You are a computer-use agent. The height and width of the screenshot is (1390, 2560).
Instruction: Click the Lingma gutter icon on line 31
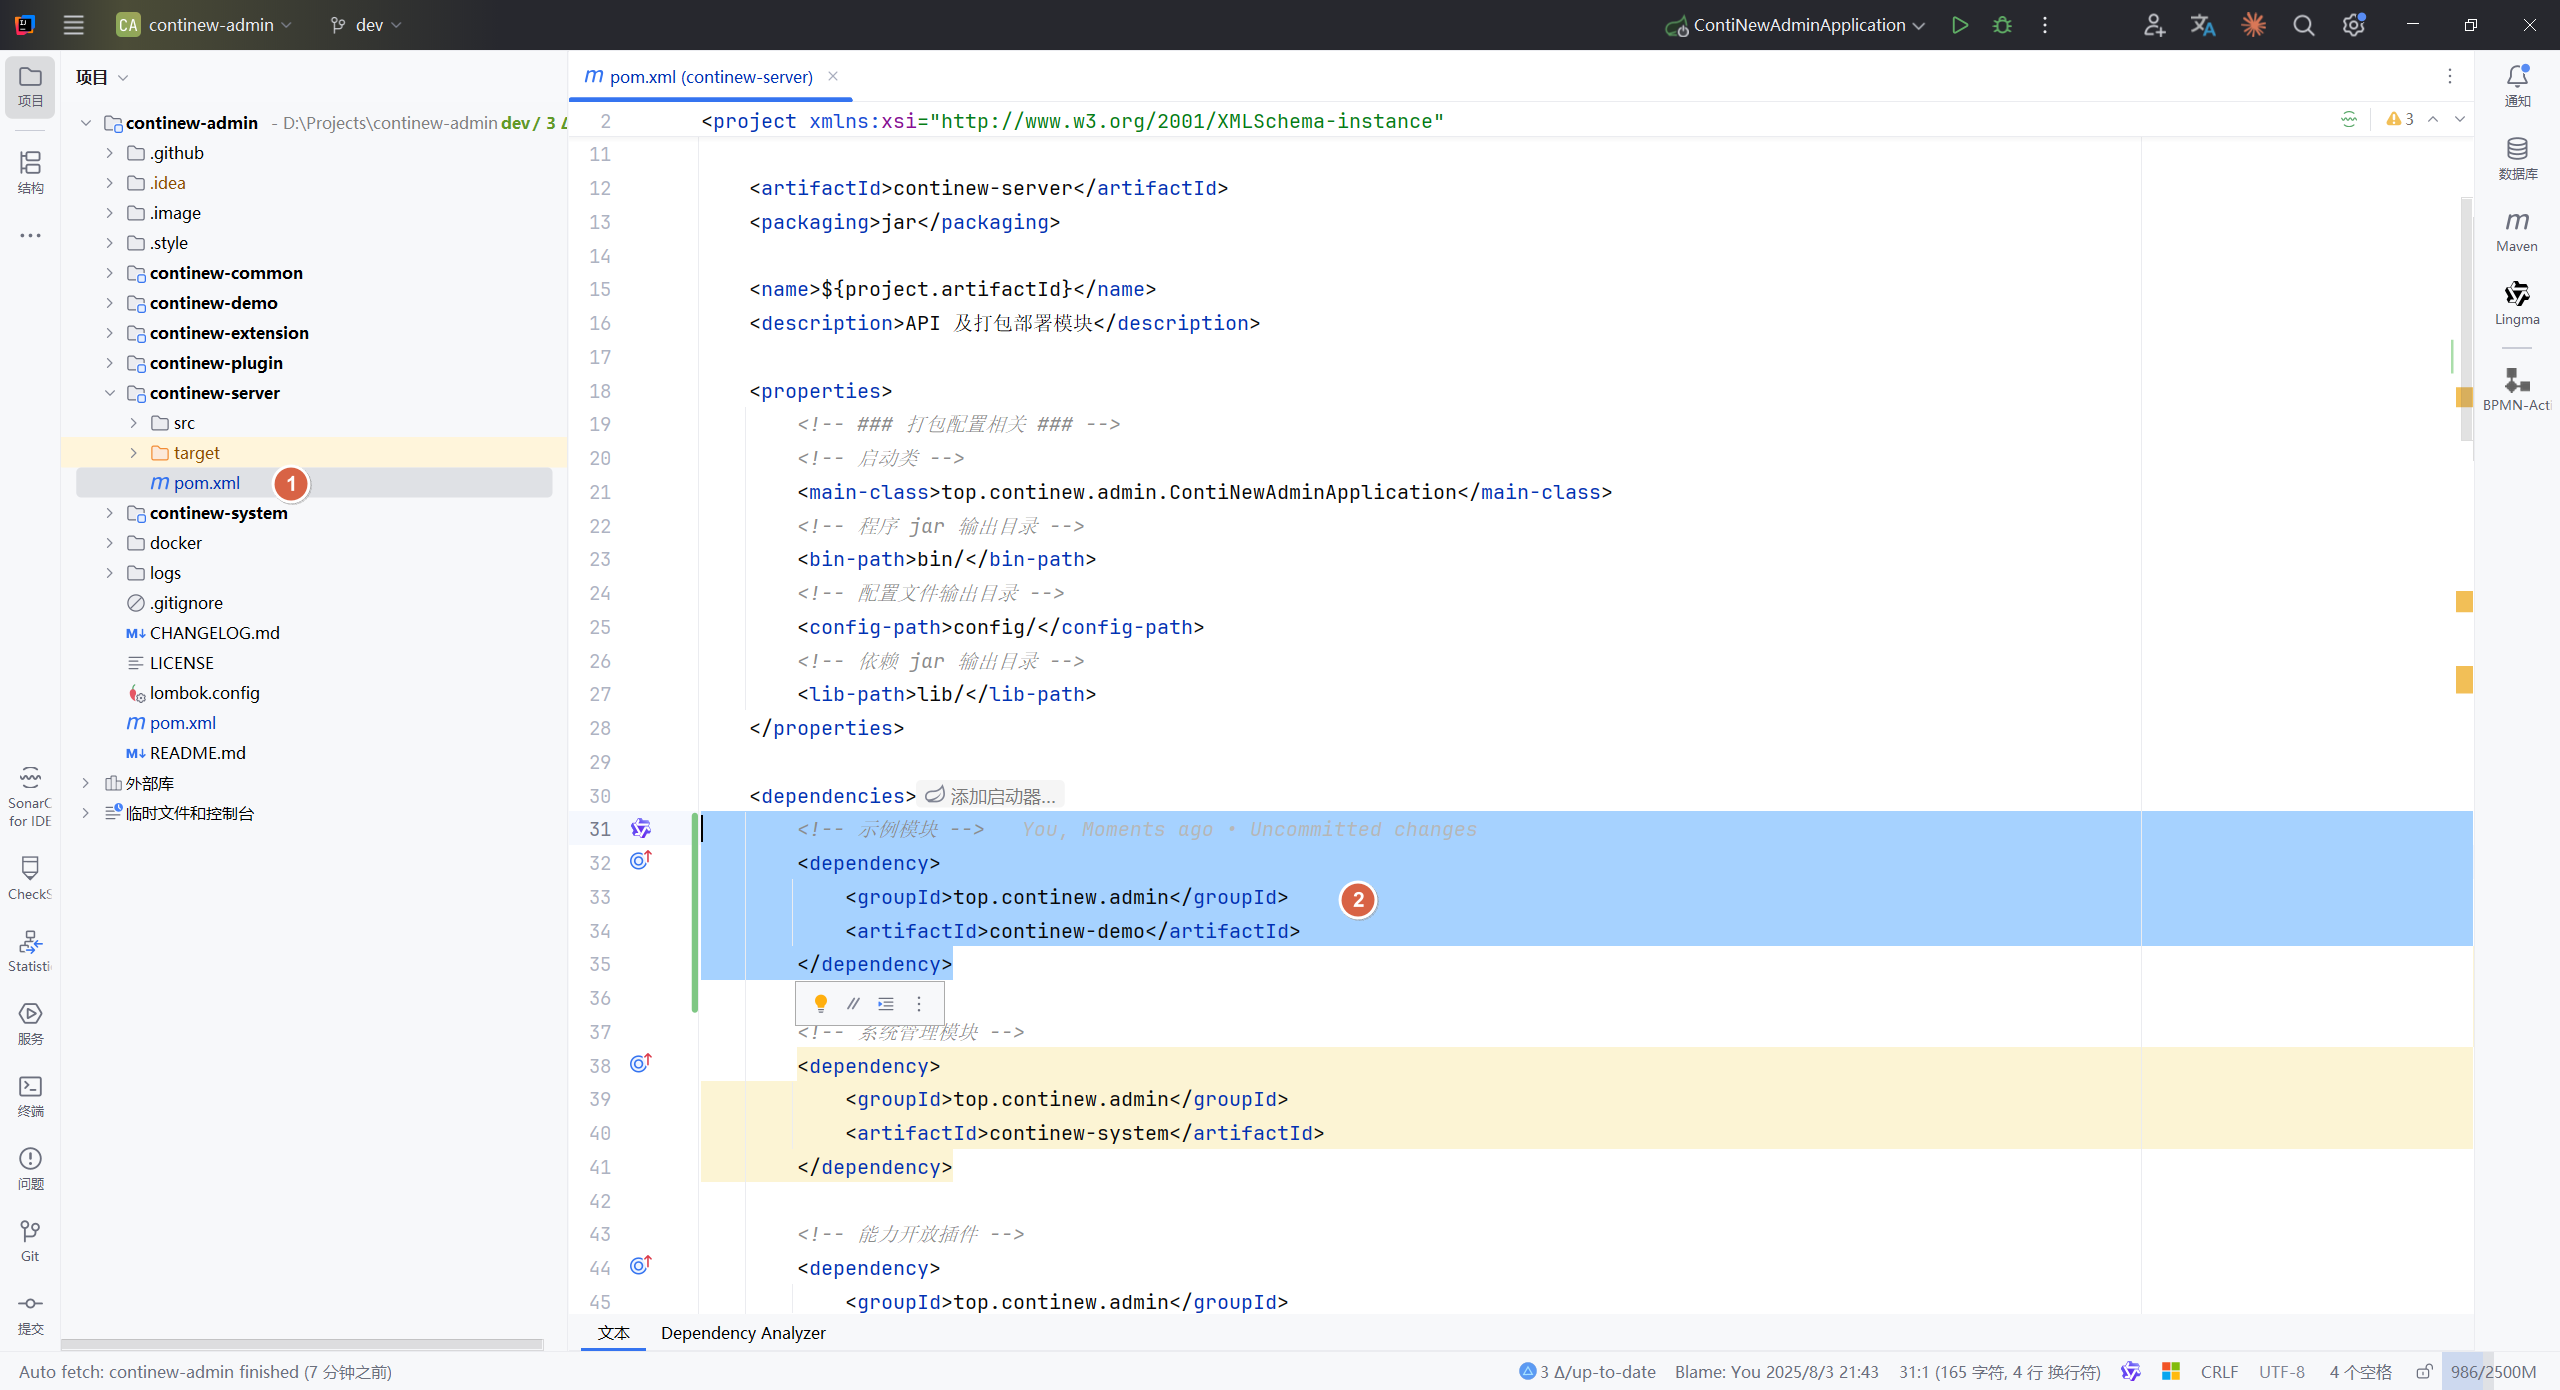(641, 829)
